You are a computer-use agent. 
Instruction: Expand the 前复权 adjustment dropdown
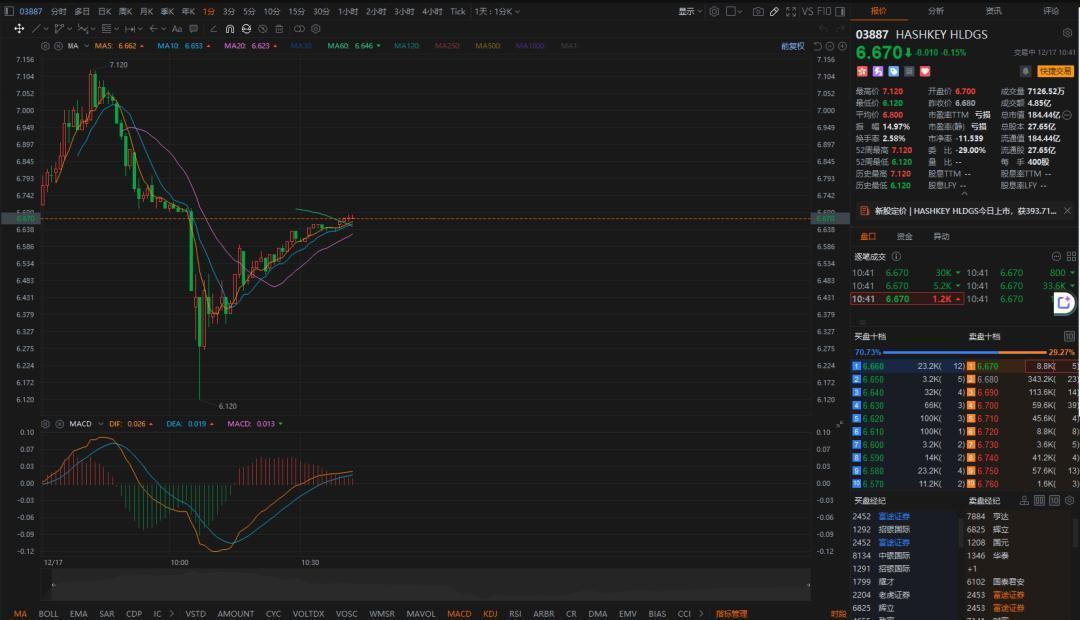[x=793, y=46]
